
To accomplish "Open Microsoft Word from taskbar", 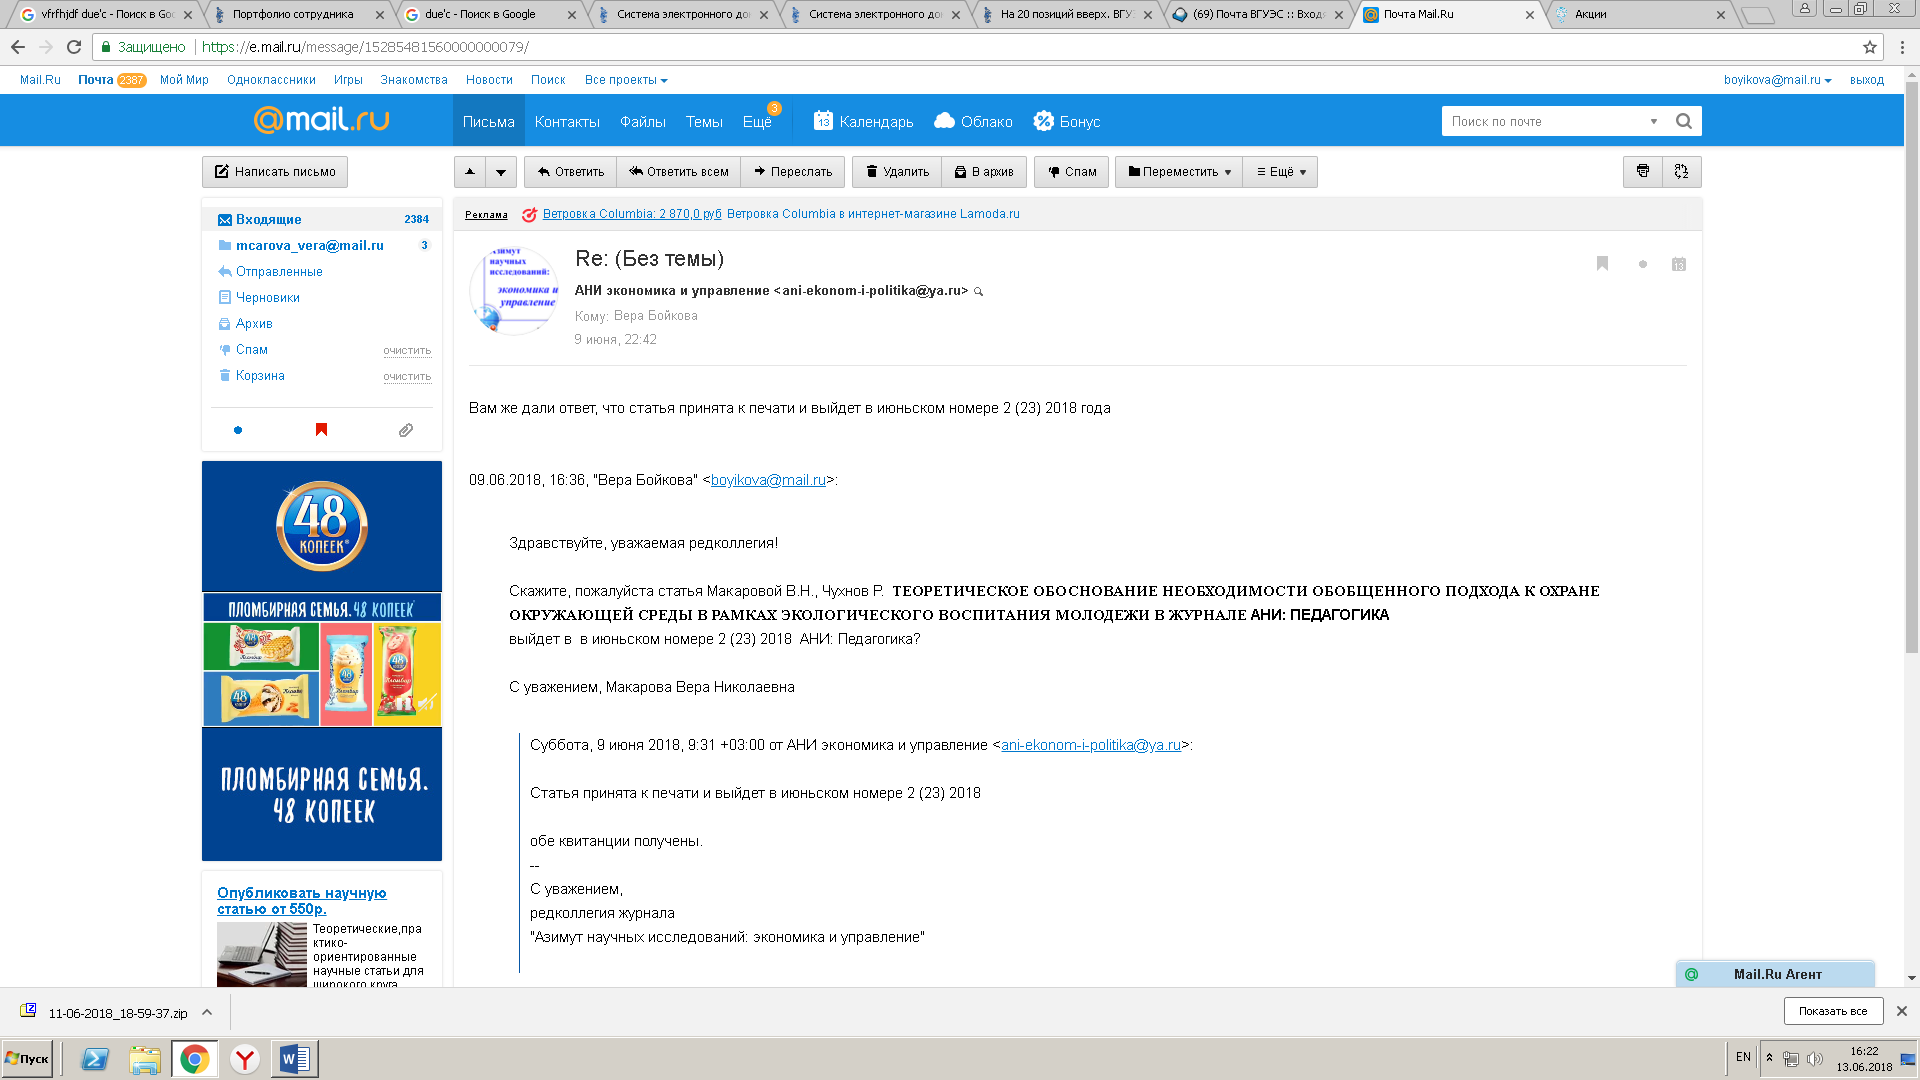I will (295, 1059).
